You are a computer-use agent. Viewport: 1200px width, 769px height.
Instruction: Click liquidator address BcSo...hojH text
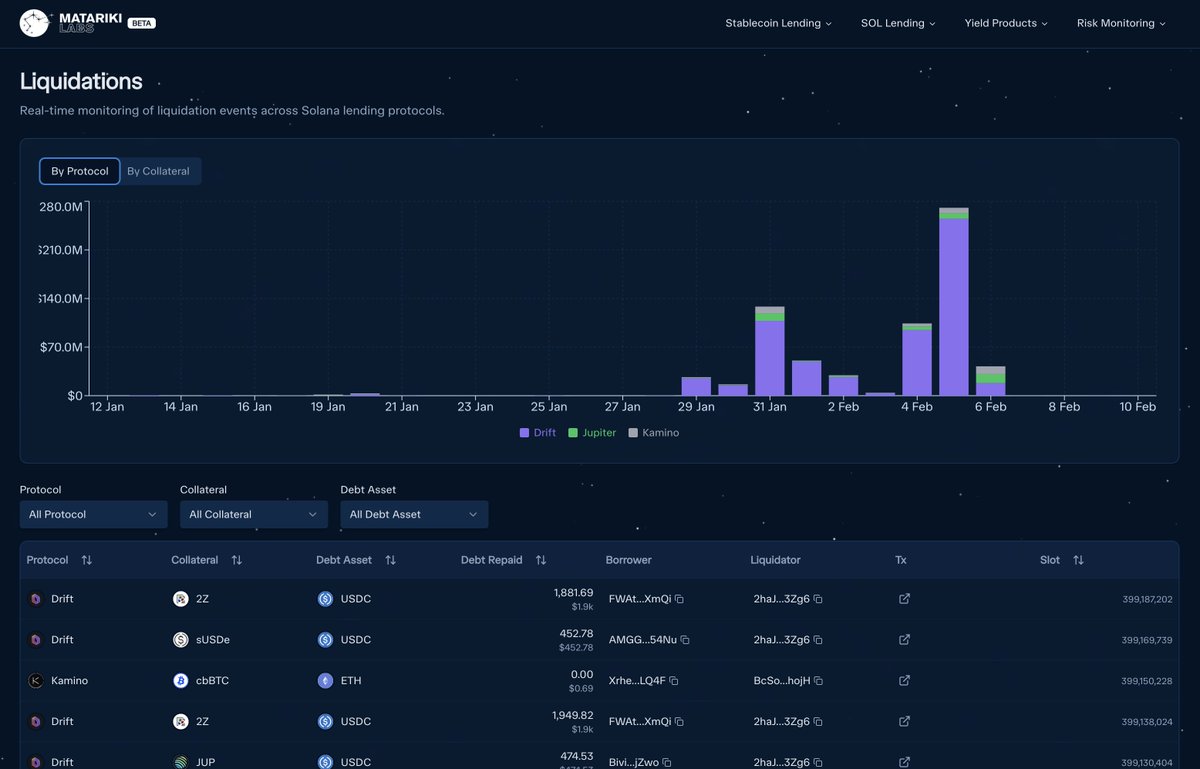[x=781, y=681]
